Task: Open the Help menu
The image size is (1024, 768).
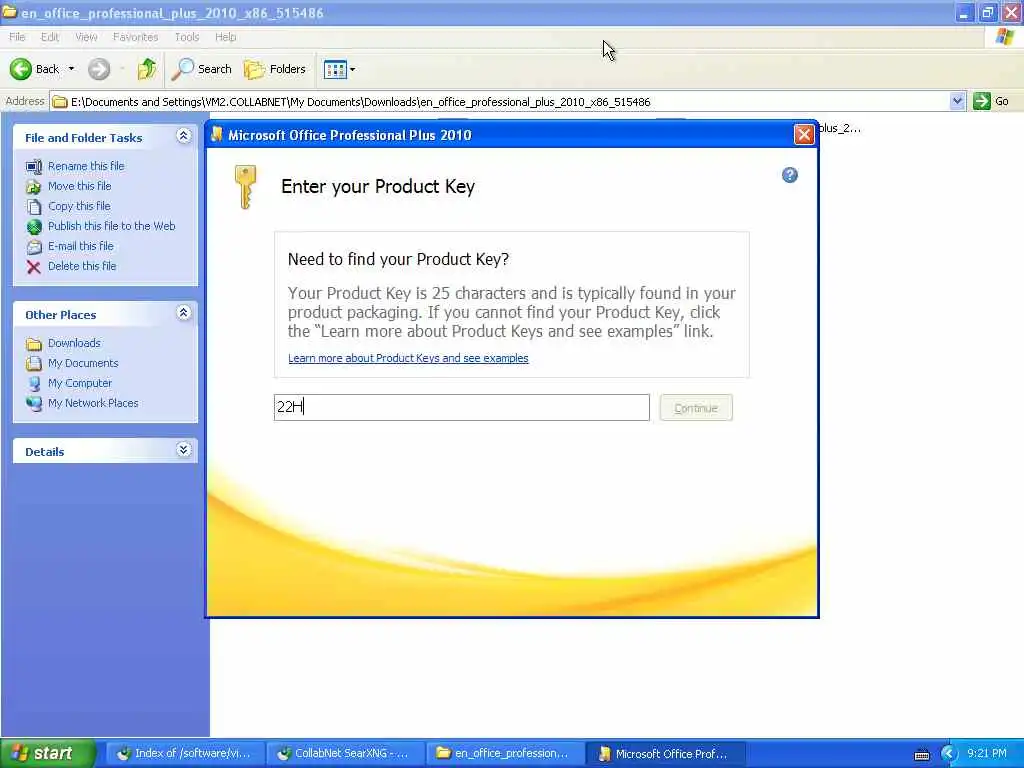Action: pyautogui.click(x=225, y=37)
